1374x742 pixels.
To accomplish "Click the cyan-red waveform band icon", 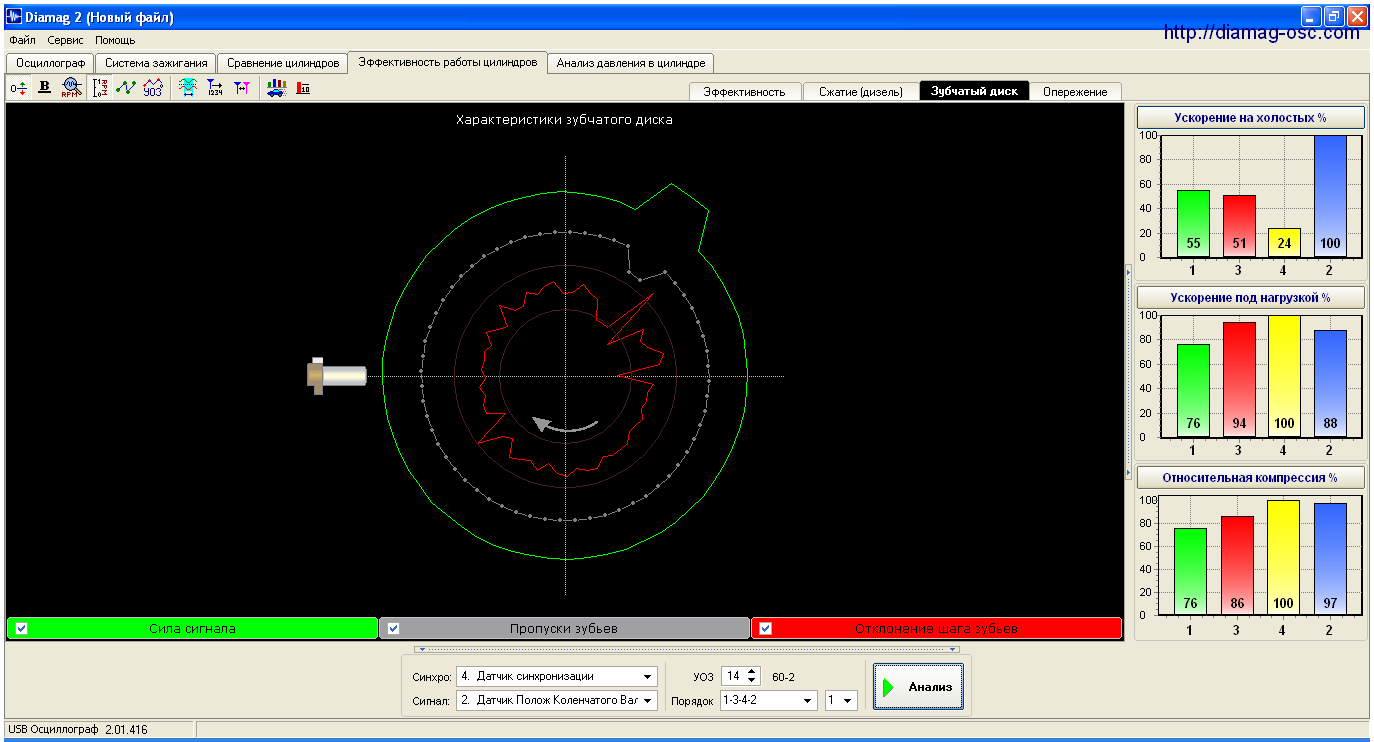I will [x=188, y=88].
